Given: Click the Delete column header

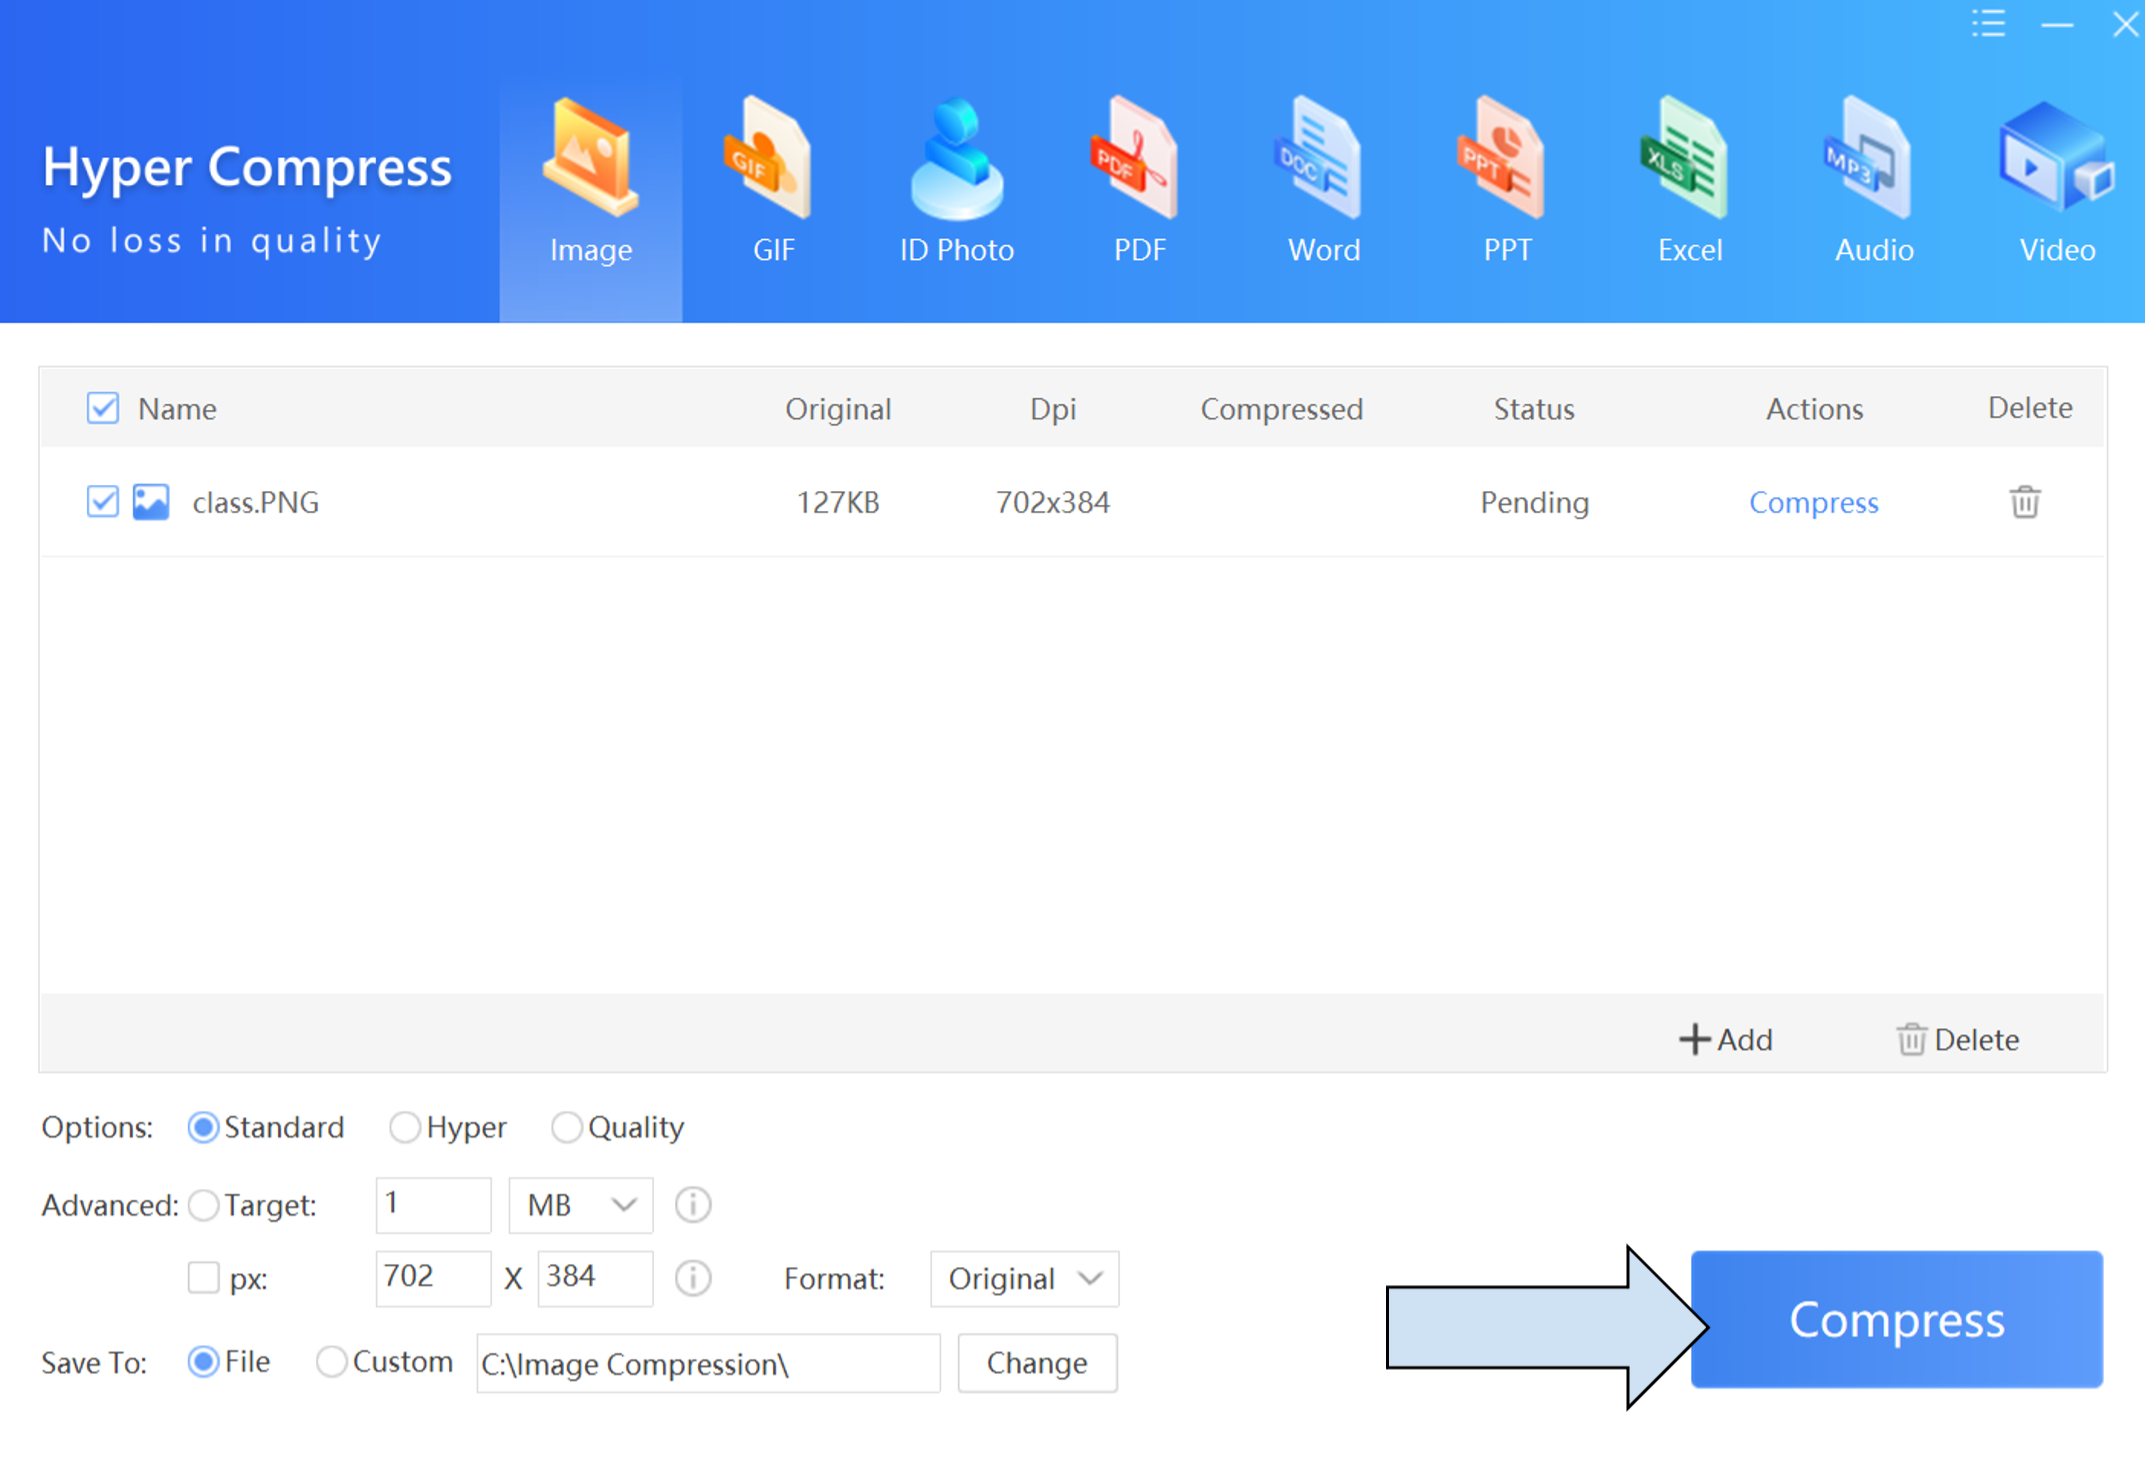Looking at the screenshot, I should point(2030,408).
